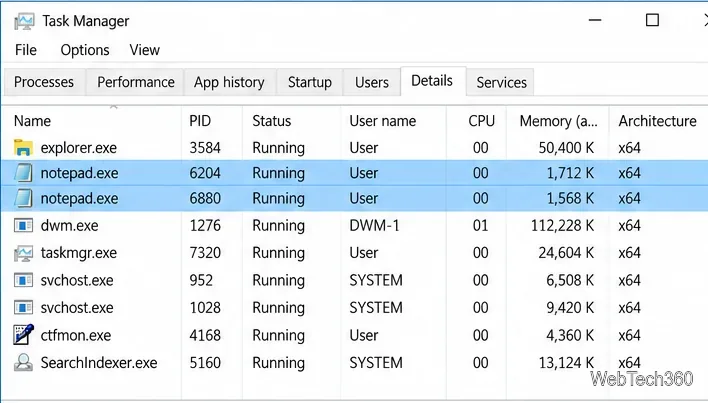Click the taskmgr.exe process icon

pyautogui.click(x=23, y=253)
